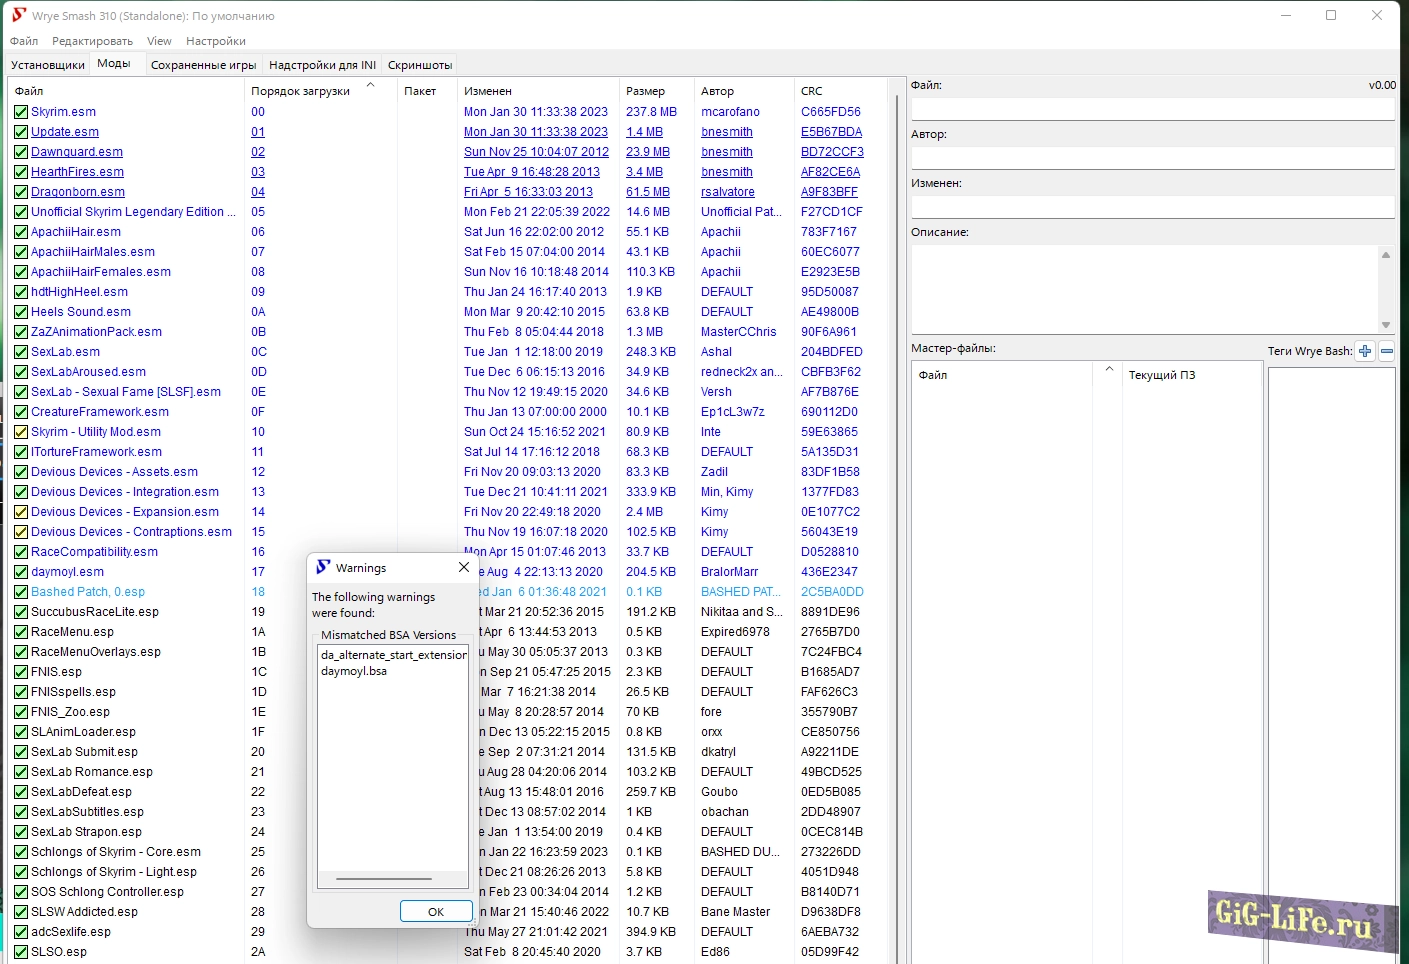Screen dimensions: 1409x964
Task: Disable the SexLab.esm plugin checkbox
Action: click(x=21, y=352)
